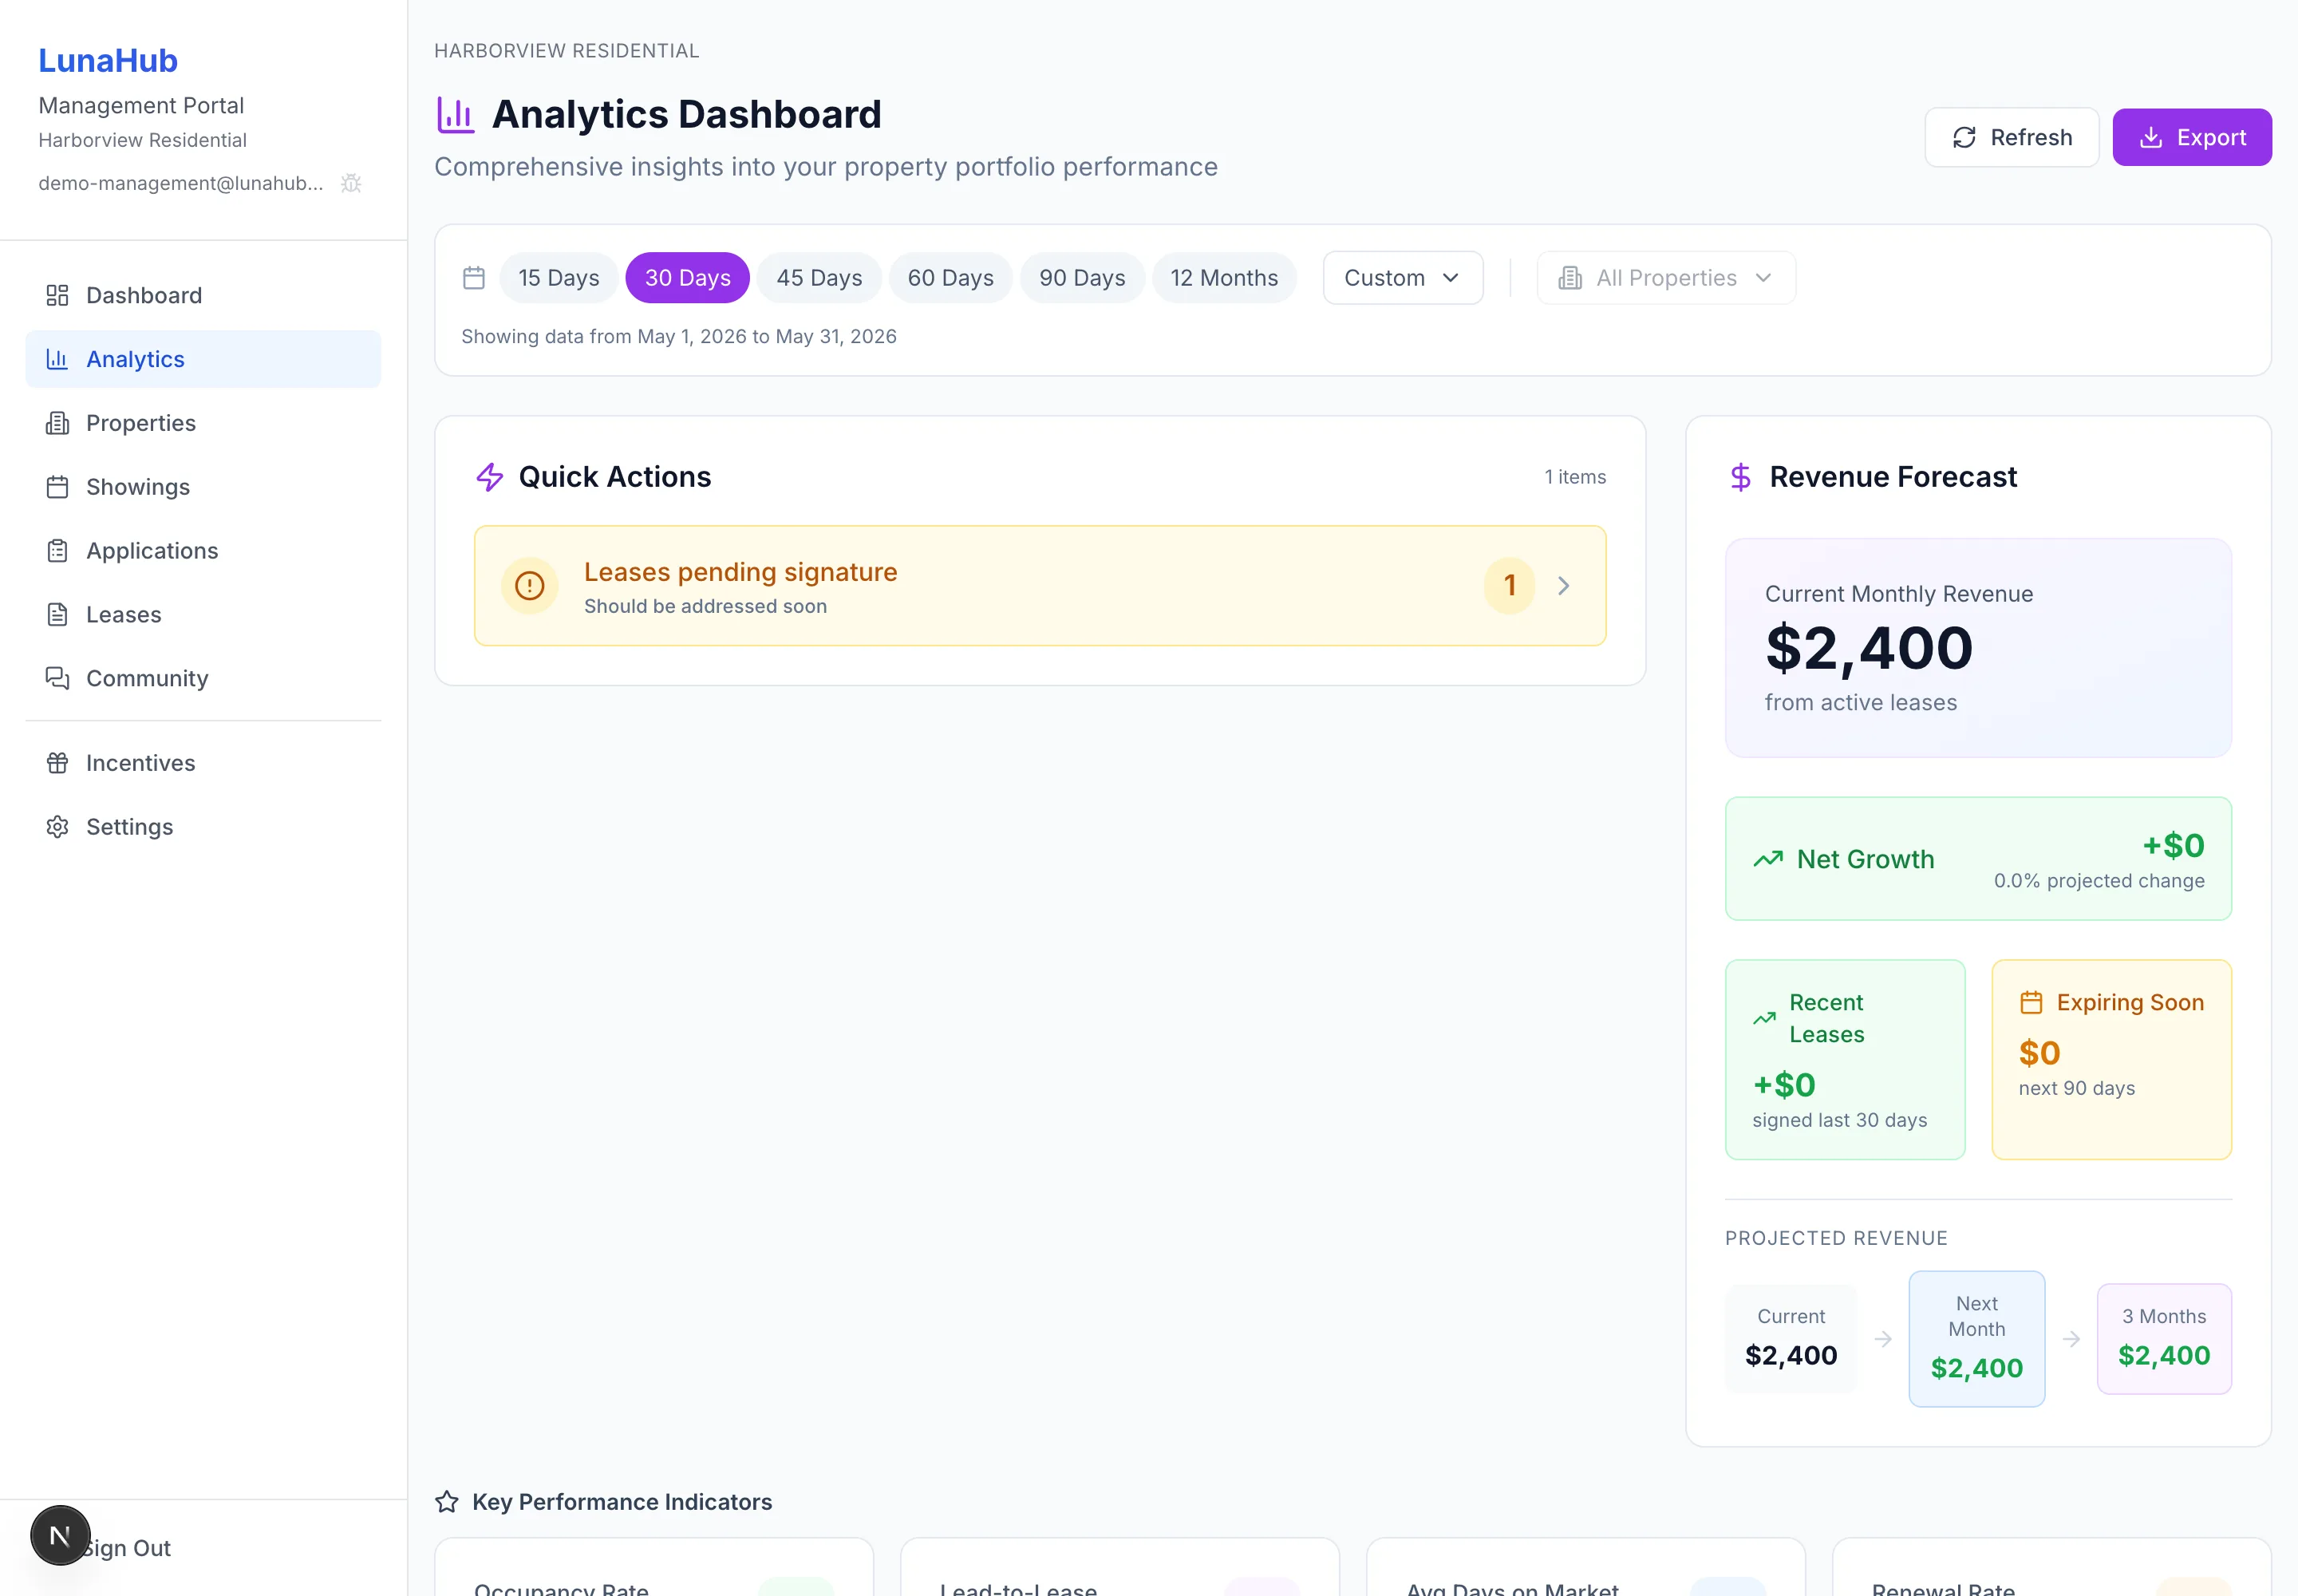The image size is (2298, 1596).
Task: Open the Applications section
Action: [203, 551]
